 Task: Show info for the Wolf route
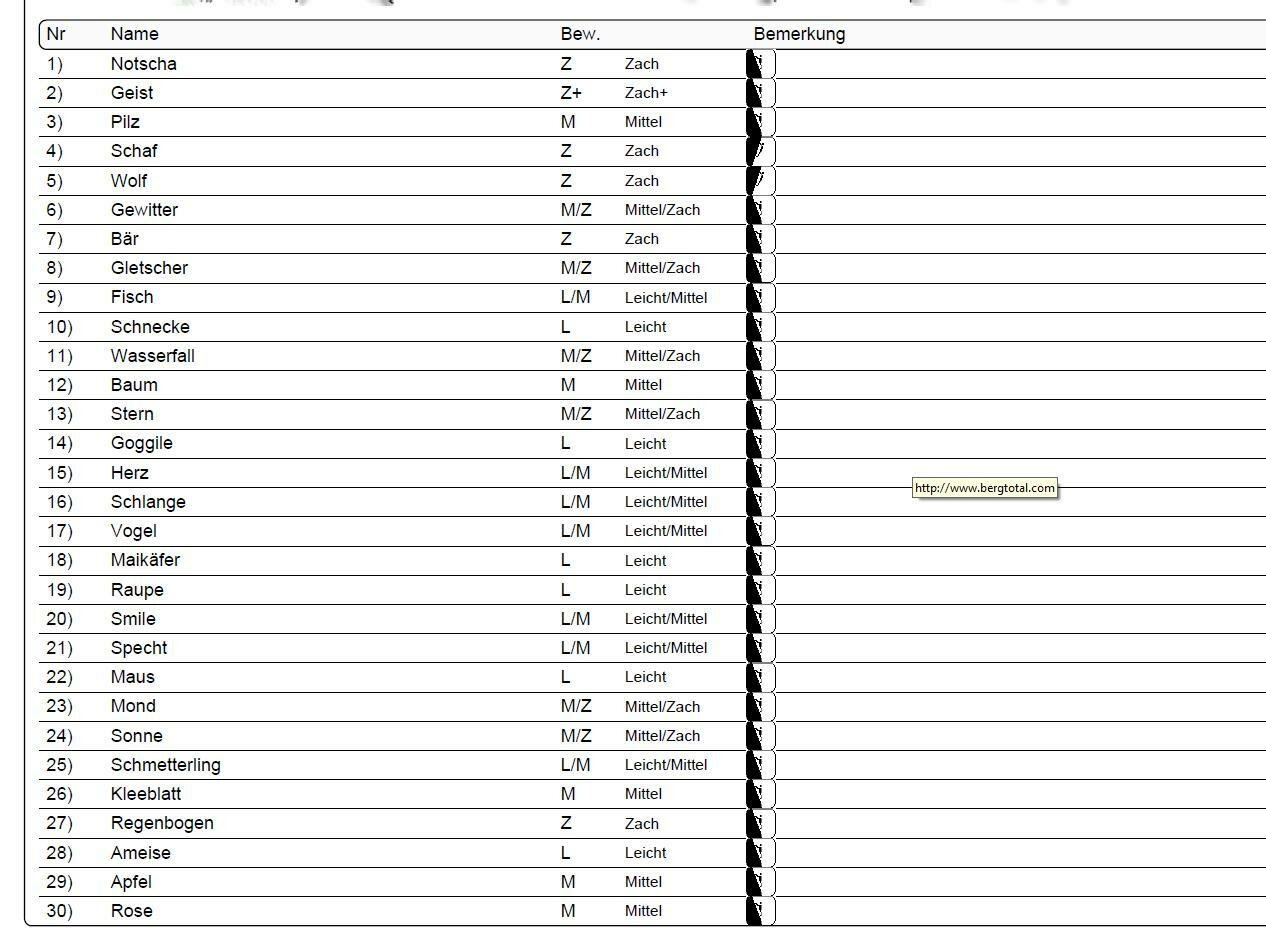pyautogui.click(x=761, y=181)
